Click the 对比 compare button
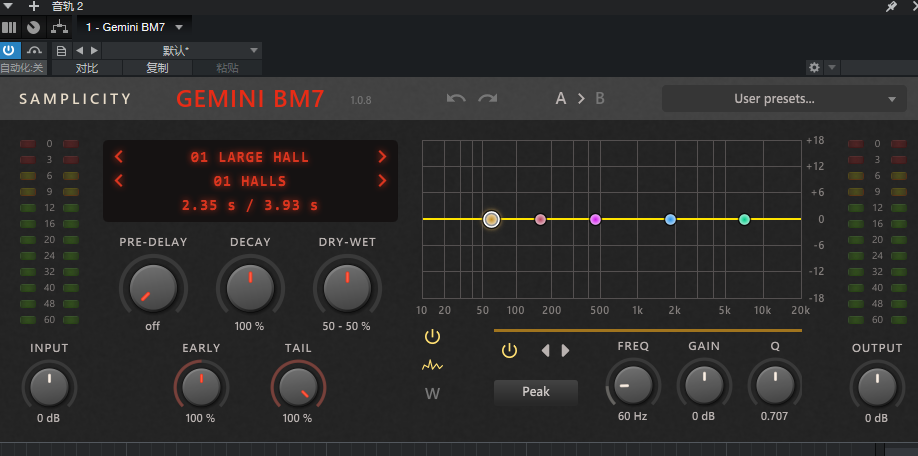Viewport: 918px width, 456px height. [x=87, y=68]
